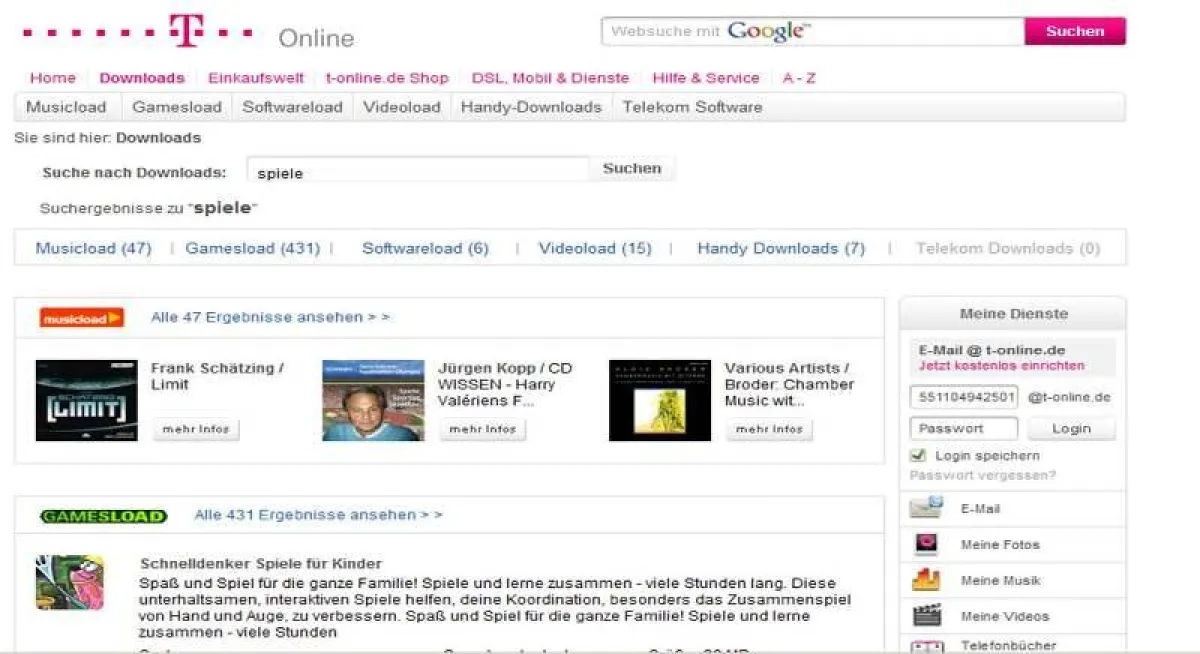Open the Meine Videos clapperboard icon
Screen dimensions: 1200x654
coord(926,616)
